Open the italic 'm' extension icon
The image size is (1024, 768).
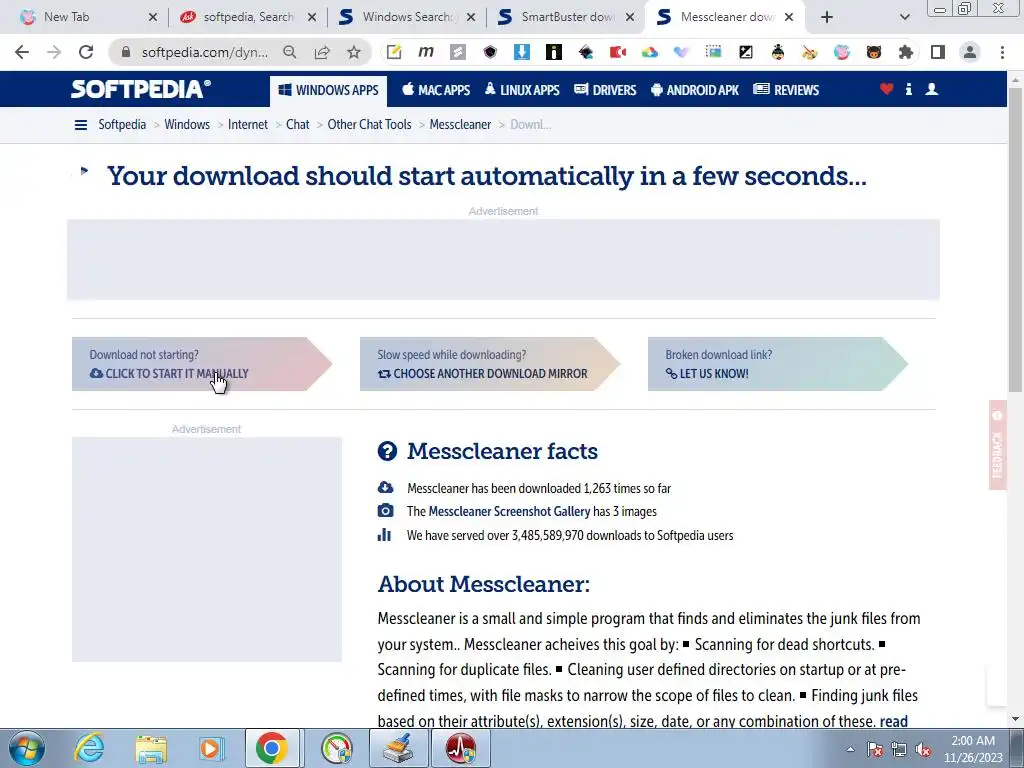426,52
